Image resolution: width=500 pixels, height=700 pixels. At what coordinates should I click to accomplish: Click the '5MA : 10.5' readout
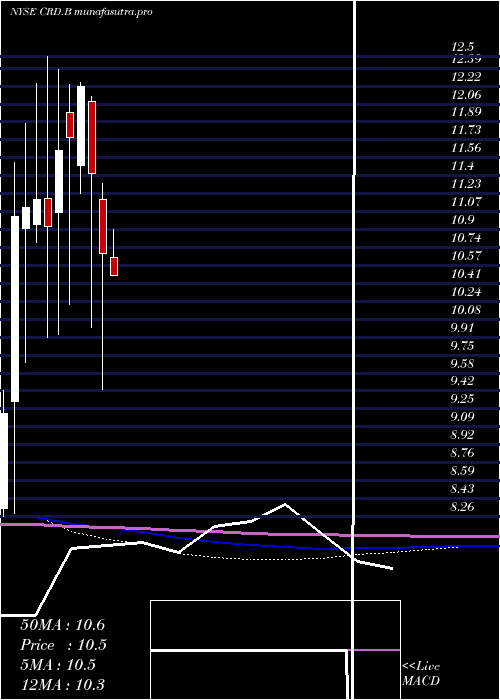click(58, 665)
